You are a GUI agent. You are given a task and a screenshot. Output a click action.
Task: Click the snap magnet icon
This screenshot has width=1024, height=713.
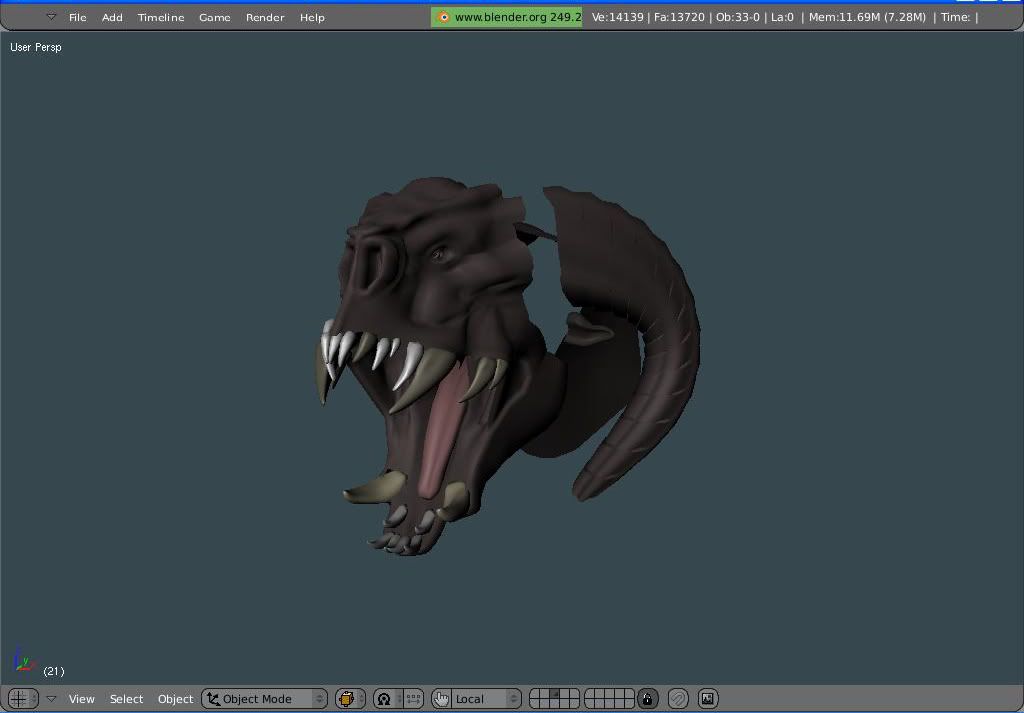tap(678, 699)
